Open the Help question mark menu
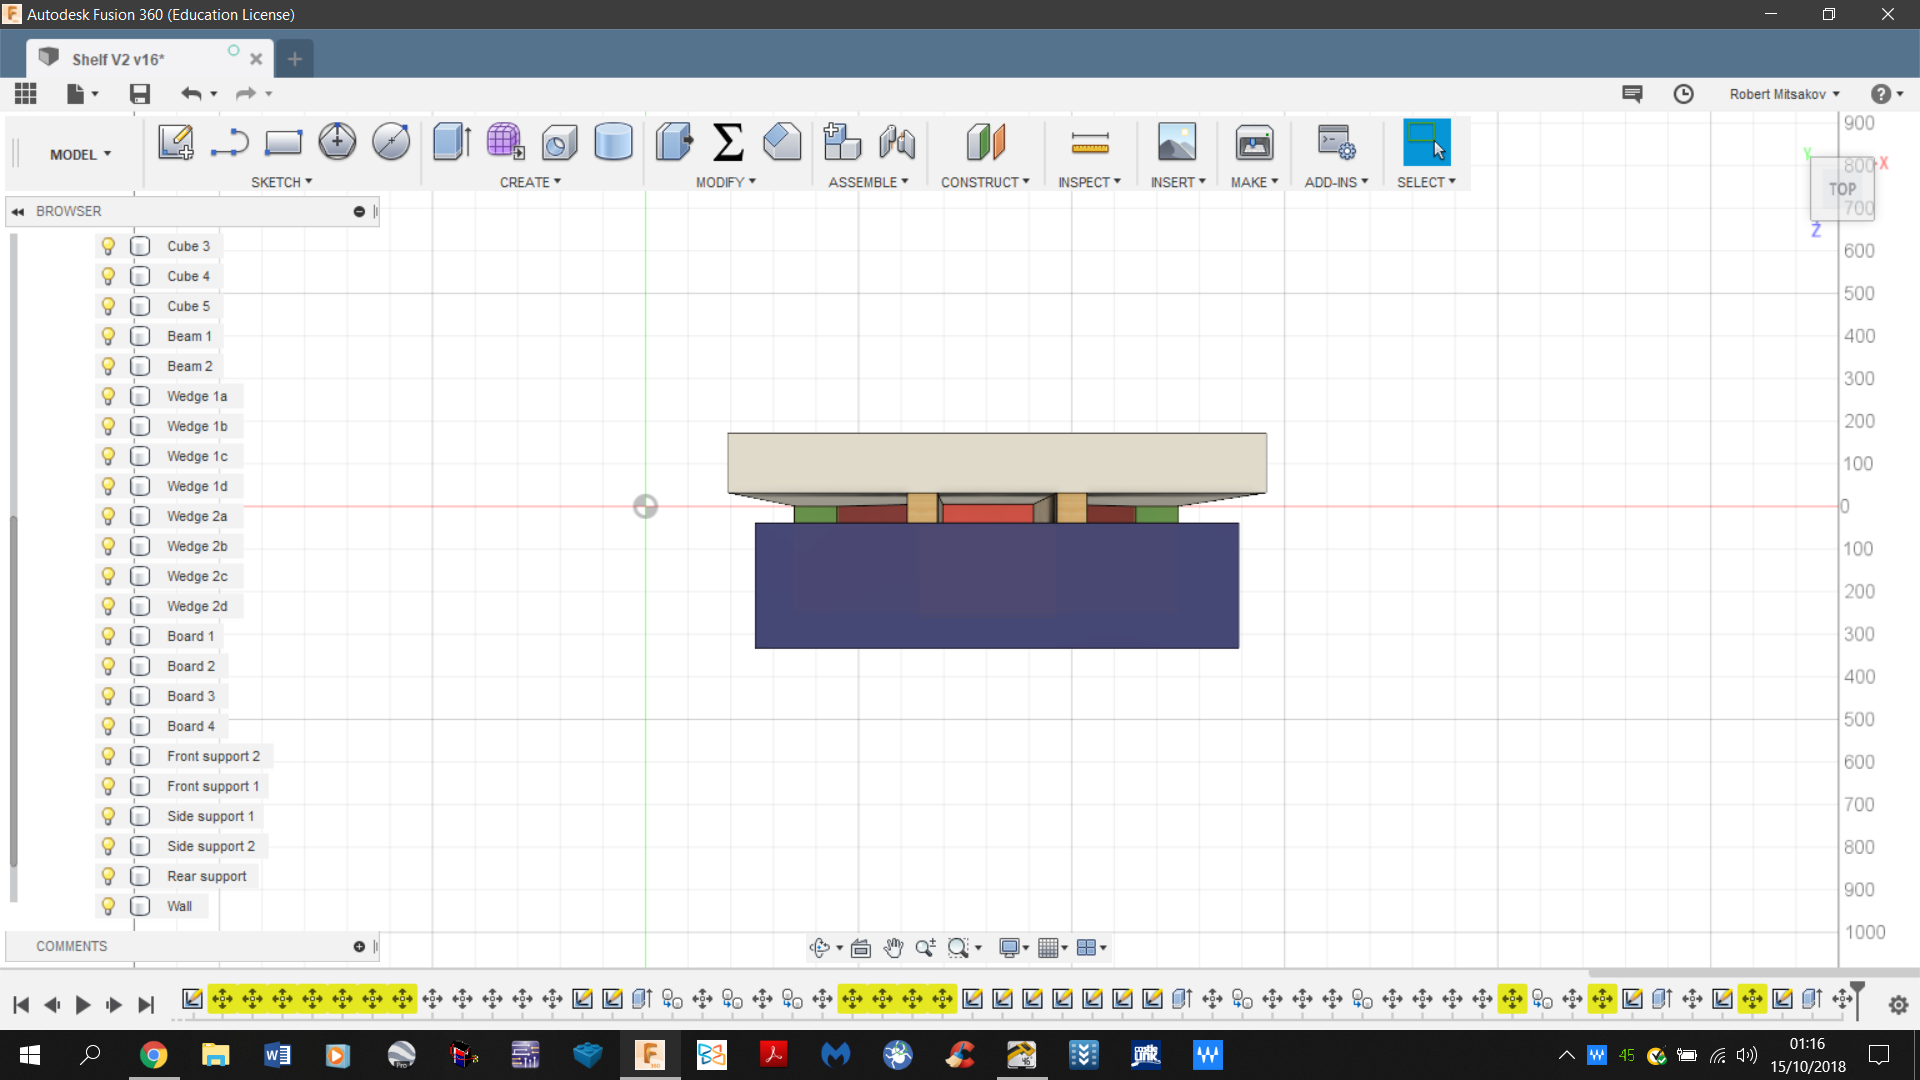Screen dimensions: 1920x1080 tap(1886, 93)
